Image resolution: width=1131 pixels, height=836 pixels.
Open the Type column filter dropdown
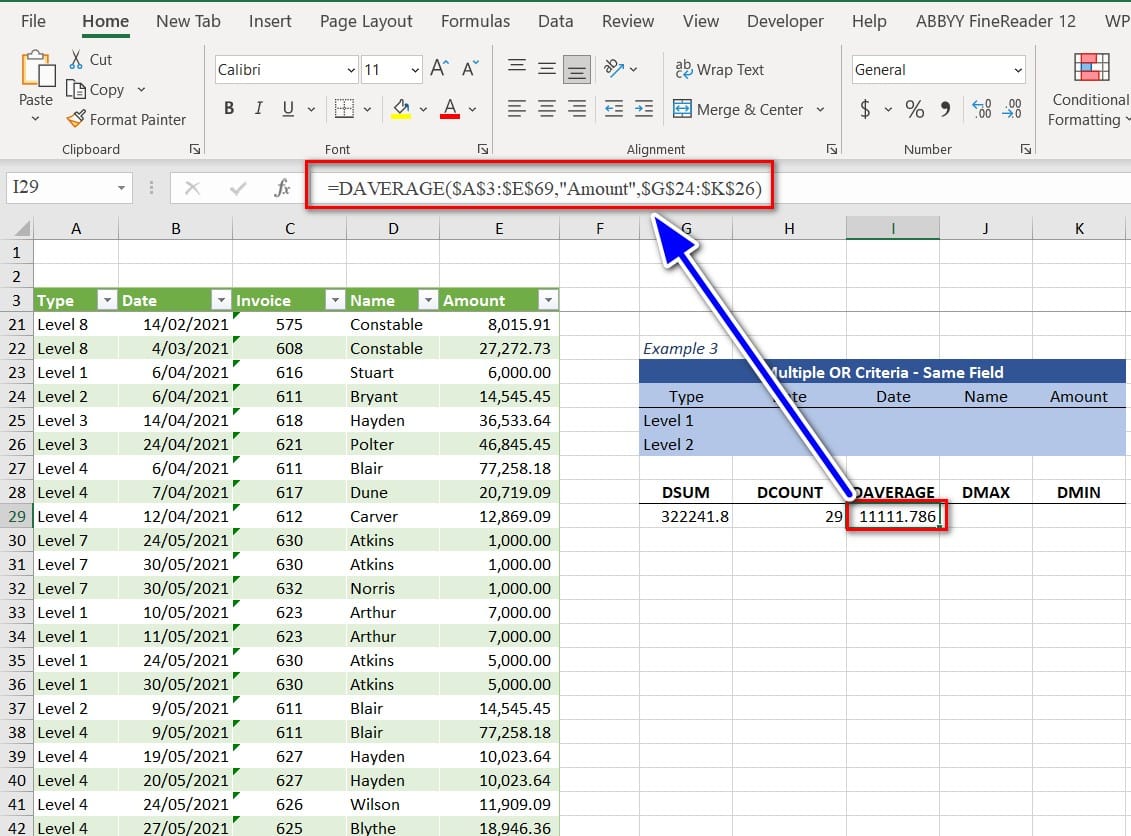coord(106,300)
